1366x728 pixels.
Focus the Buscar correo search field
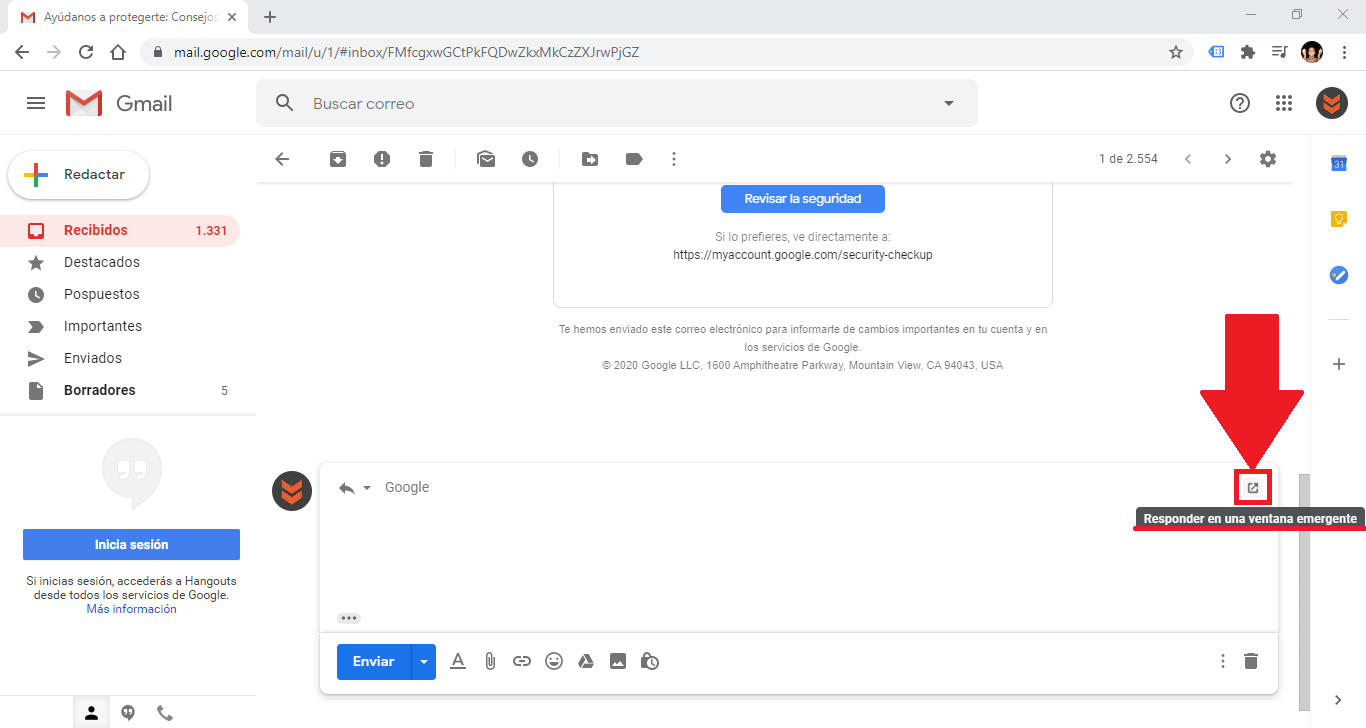[x=617, y=103]
